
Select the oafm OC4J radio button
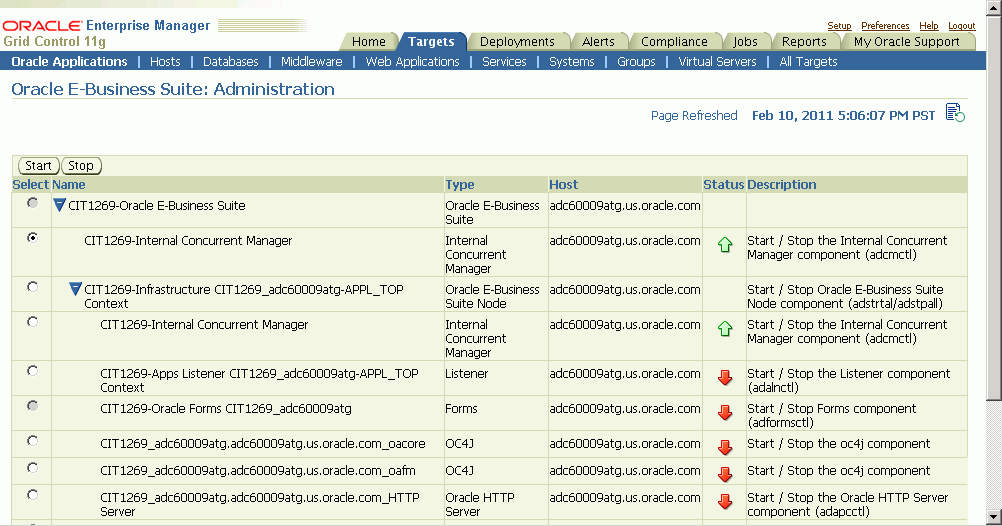tap(32, 468)
